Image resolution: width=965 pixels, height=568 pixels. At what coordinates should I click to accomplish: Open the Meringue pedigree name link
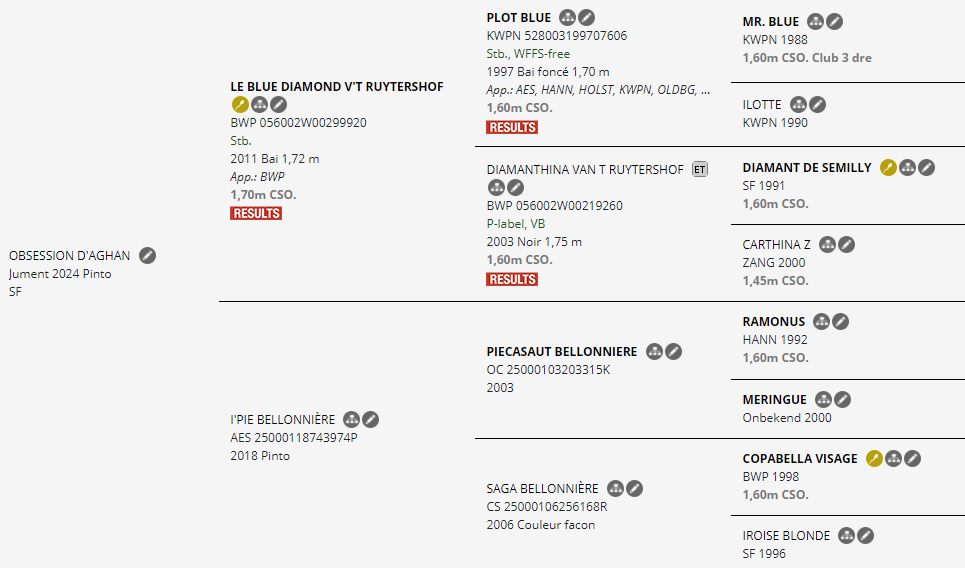click(x=774, y=399)
